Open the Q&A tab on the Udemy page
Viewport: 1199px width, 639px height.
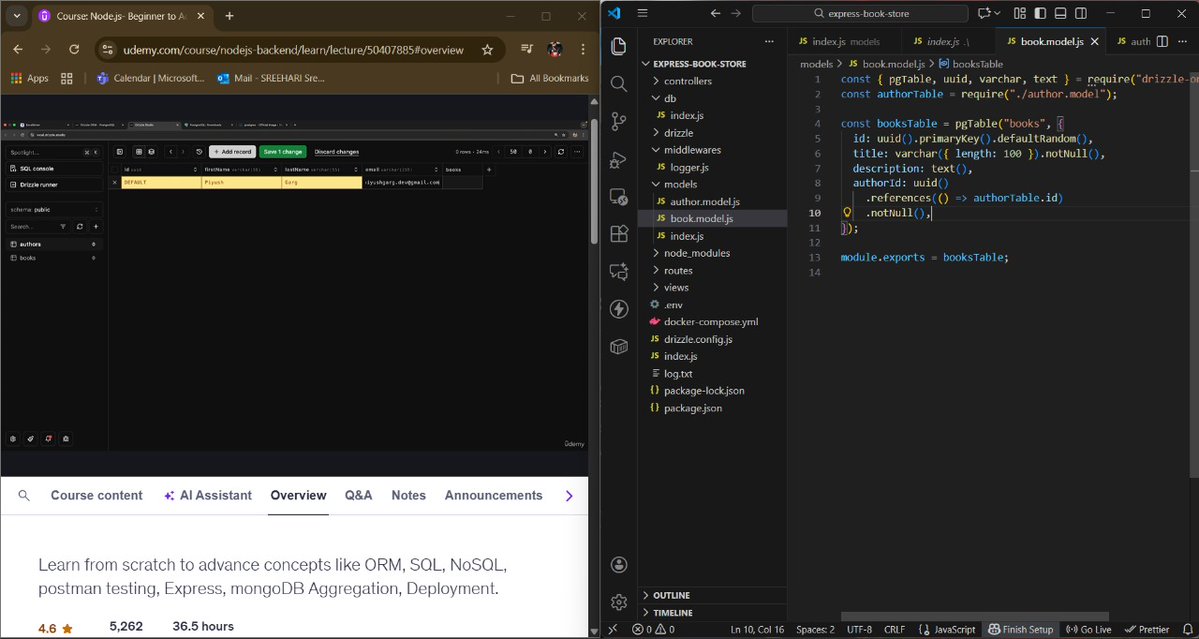358,495
